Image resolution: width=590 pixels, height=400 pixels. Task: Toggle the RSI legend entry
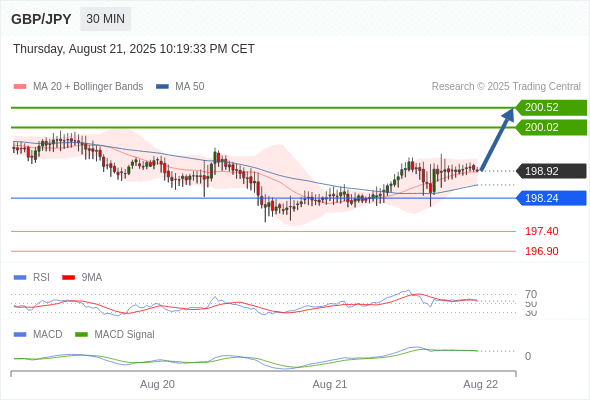pos(32,277)
